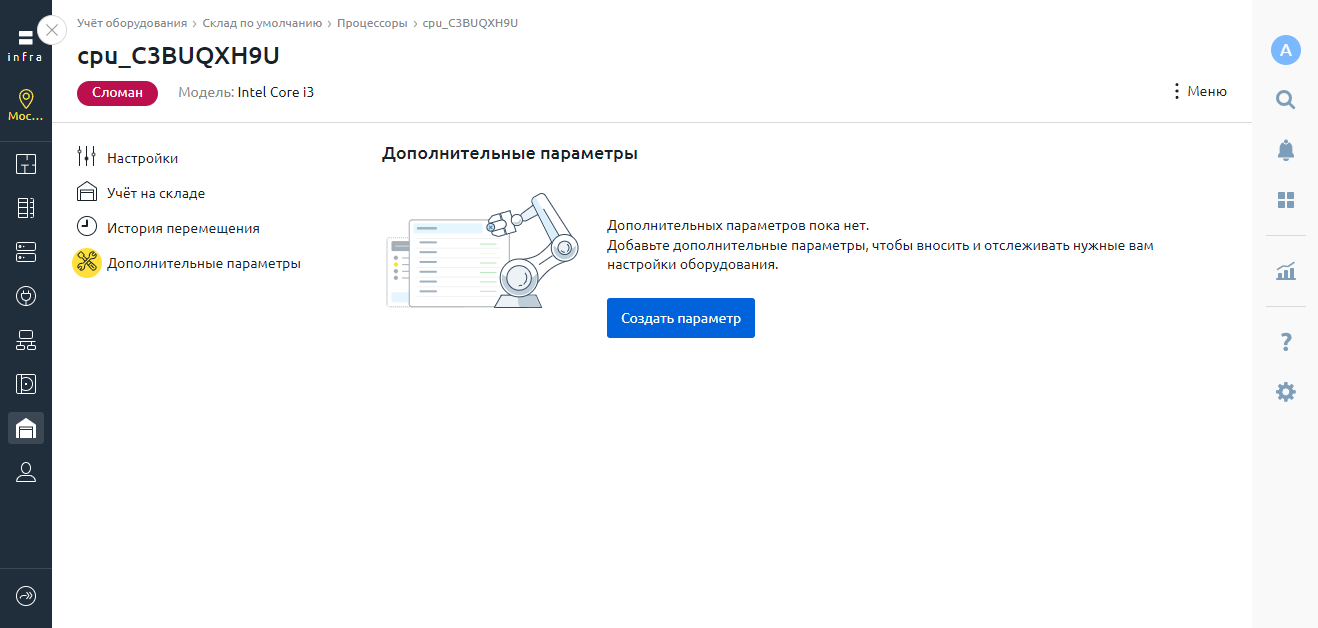
Task: Open the network topology icon in the left sidebar
Action: coord(26,340)
